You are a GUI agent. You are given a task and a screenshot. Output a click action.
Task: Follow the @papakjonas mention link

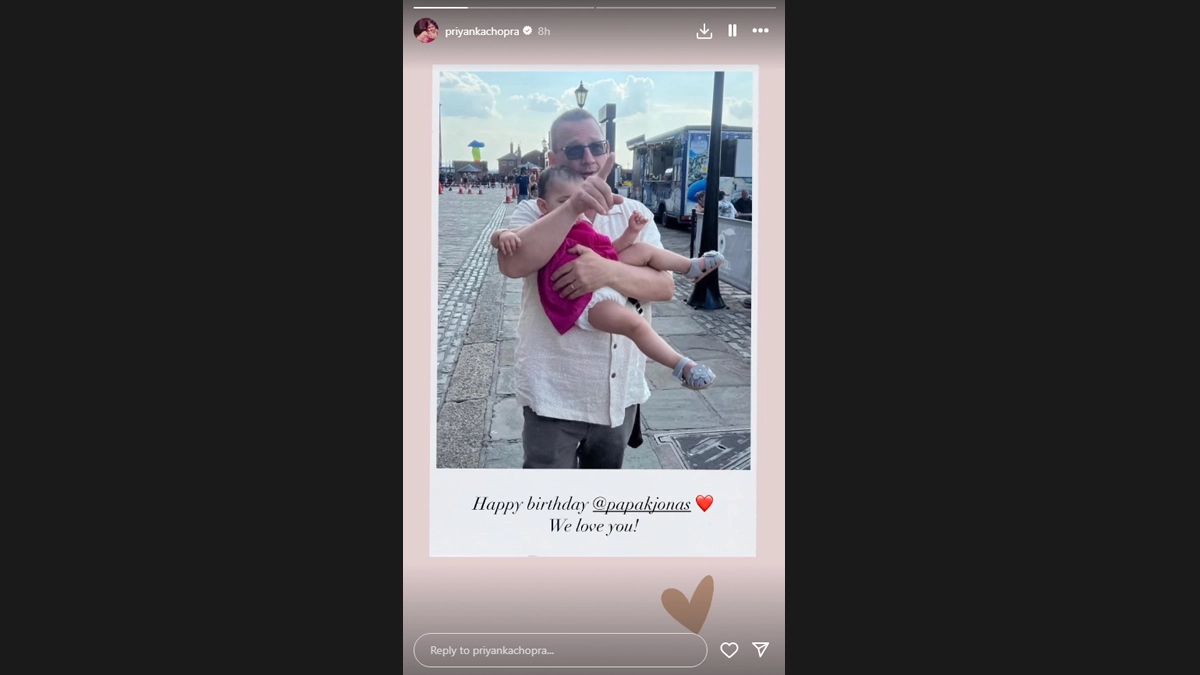[641, 504]
